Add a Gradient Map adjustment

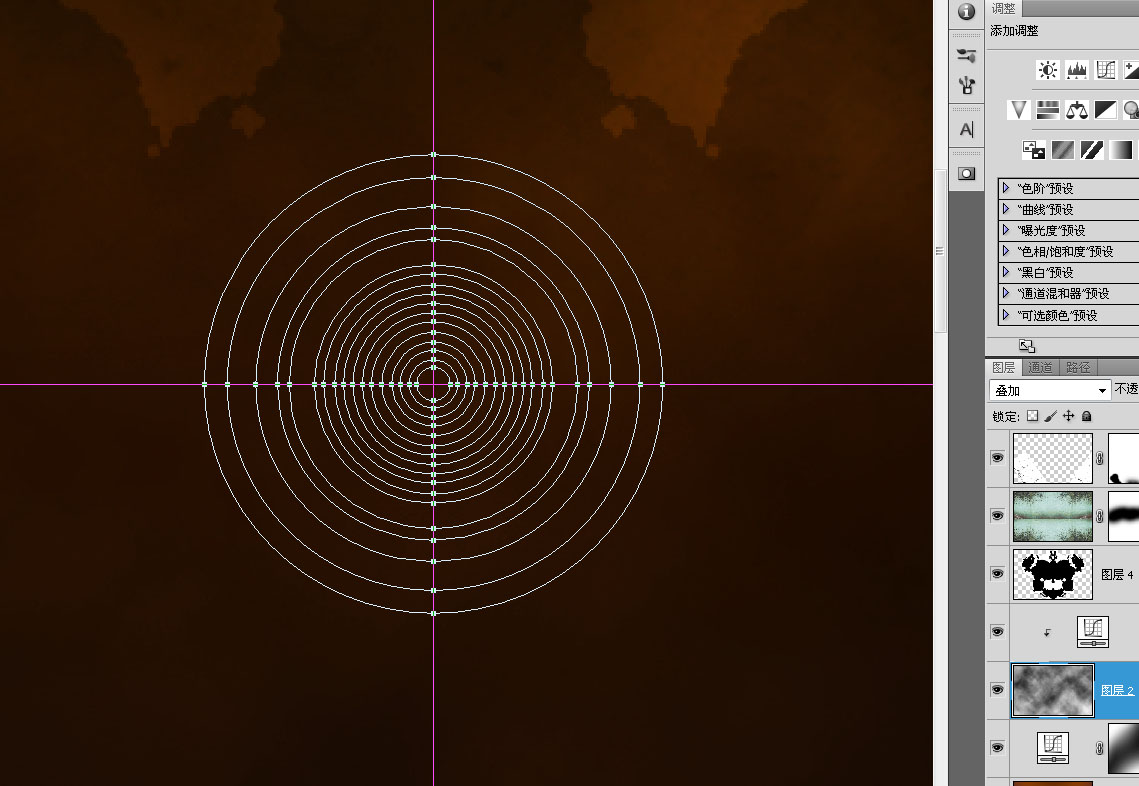[1121, 150]
